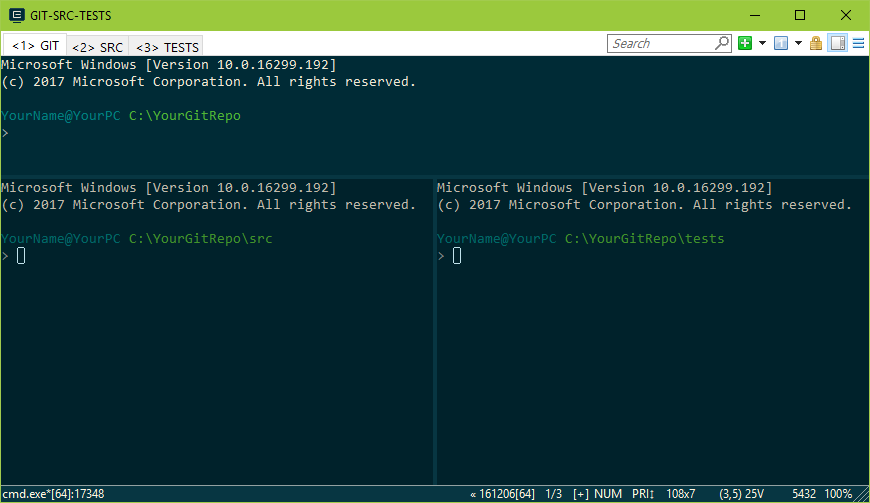Viewport: 870px width, 503px height.
Task: Switch to the <2> SRC tab
Action: (97, 47)
